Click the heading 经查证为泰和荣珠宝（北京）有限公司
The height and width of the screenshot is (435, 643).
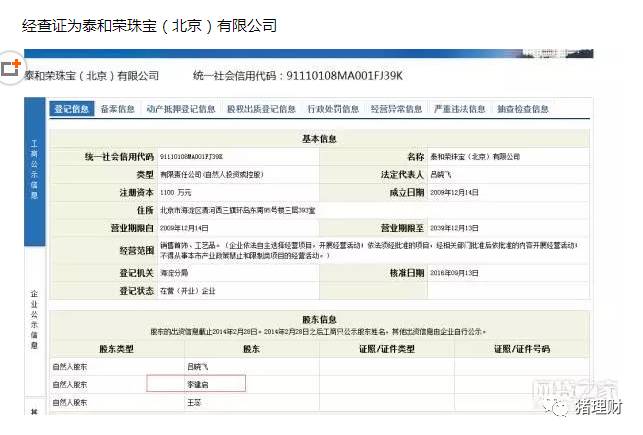tap(149, 26)
